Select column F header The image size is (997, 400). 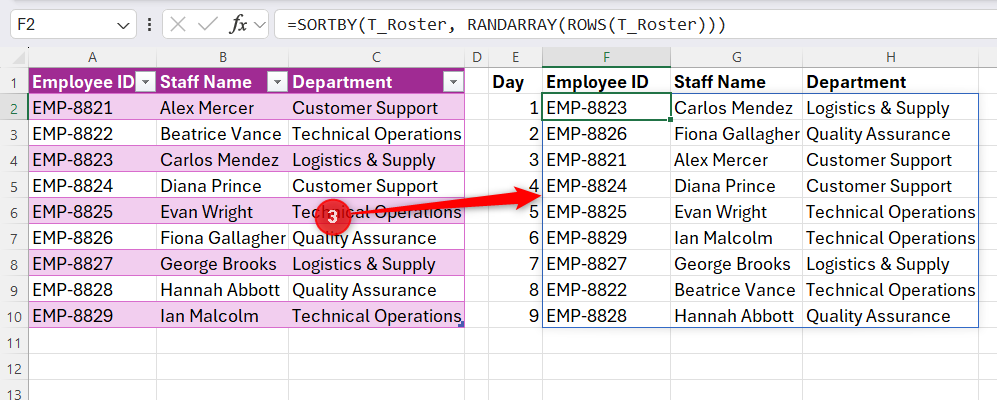[x=607, y=57]
